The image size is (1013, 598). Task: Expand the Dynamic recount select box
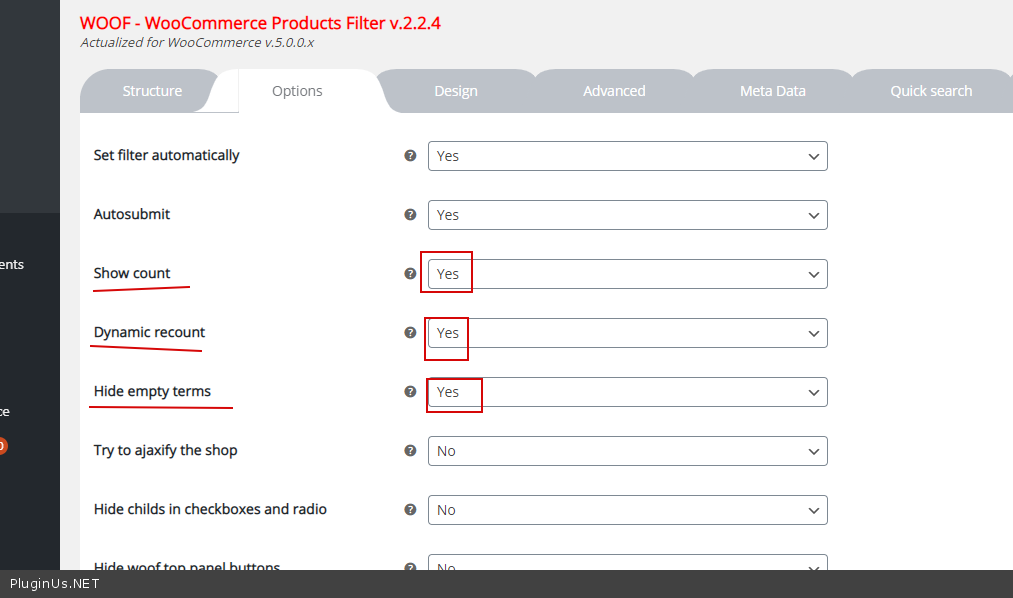coord(627,333)
